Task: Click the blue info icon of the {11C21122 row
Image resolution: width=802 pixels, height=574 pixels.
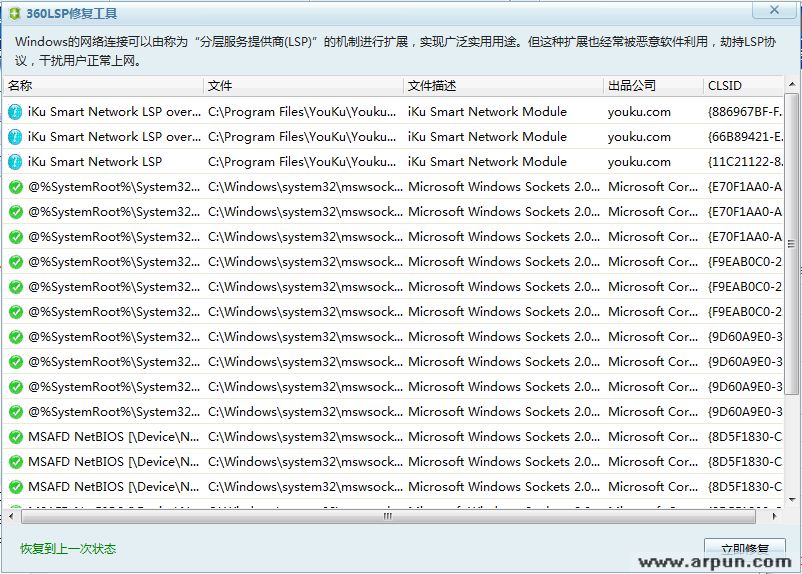Action: pyautogui.click(x=15, y=162)
